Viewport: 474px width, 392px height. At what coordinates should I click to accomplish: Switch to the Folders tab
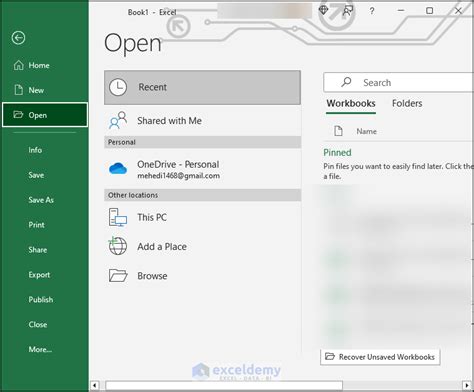(407, 103)
